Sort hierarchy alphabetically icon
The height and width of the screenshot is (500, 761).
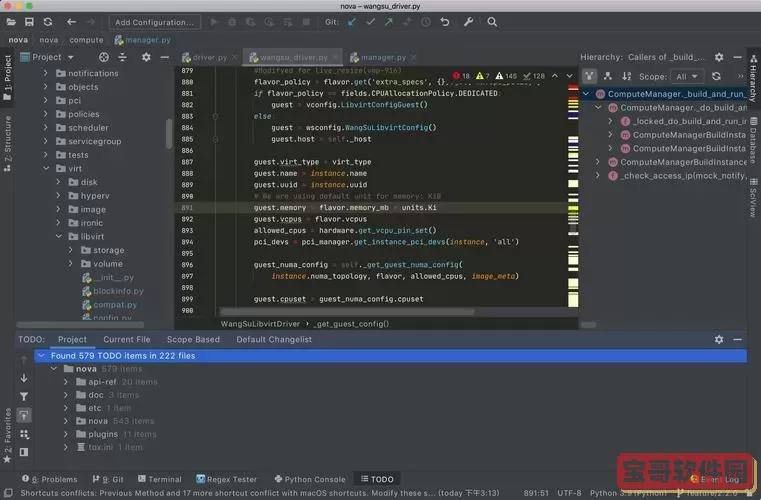(627, 76)
